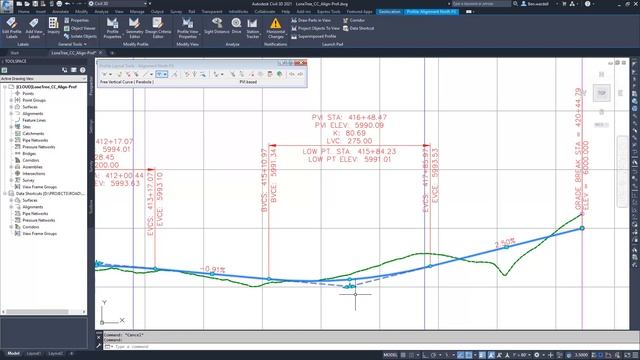Toggle grid display in status bar
Screen dimensions: 640x360
point(403,355)
